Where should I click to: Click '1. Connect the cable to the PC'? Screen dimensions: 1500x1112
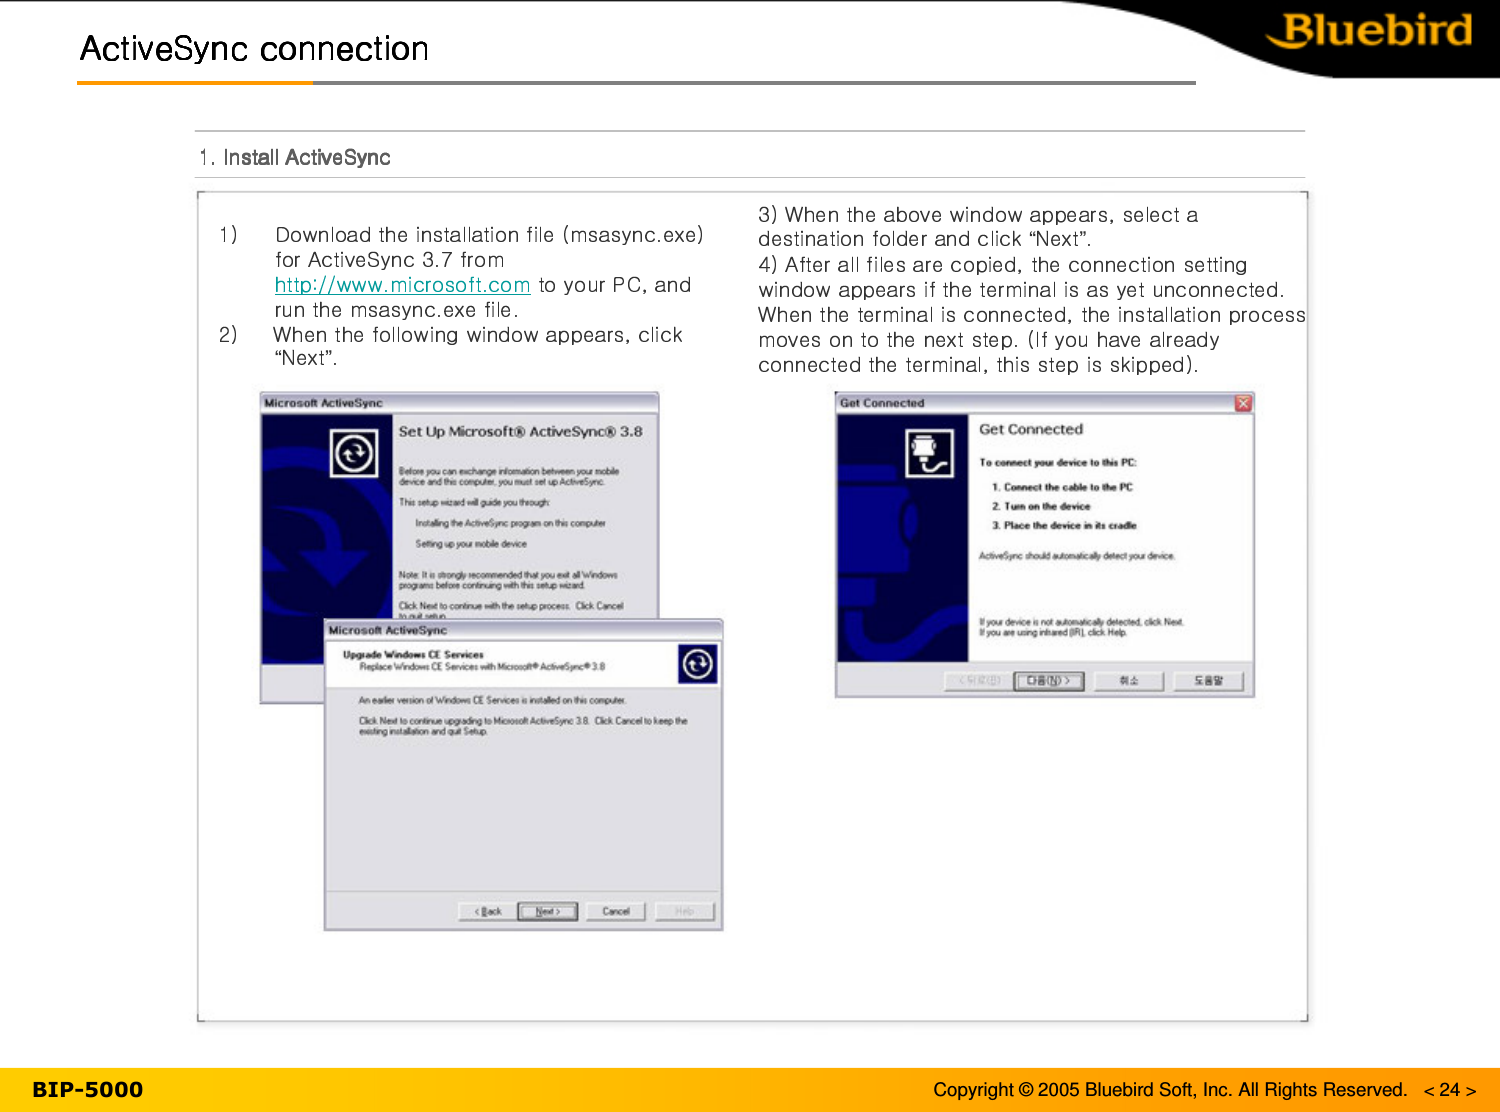tap(1062, 487)
